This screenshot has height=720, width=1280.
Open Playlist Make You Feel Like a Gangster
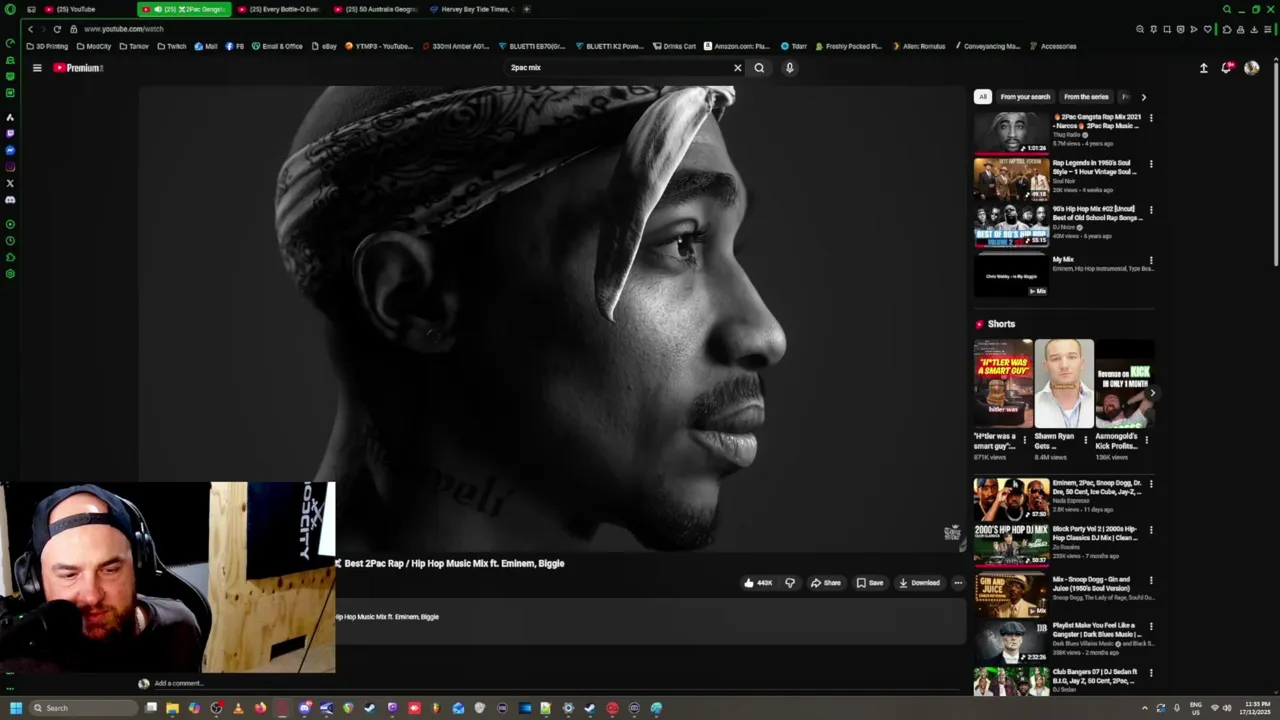pos(1011,641)
